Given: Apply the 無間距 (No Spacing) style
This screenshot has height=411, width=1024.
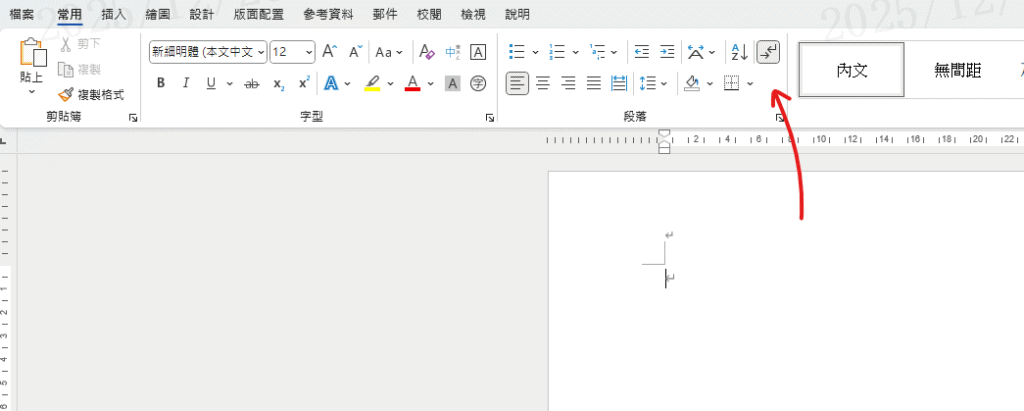Looking at the screenshot, I should point(957,70).
